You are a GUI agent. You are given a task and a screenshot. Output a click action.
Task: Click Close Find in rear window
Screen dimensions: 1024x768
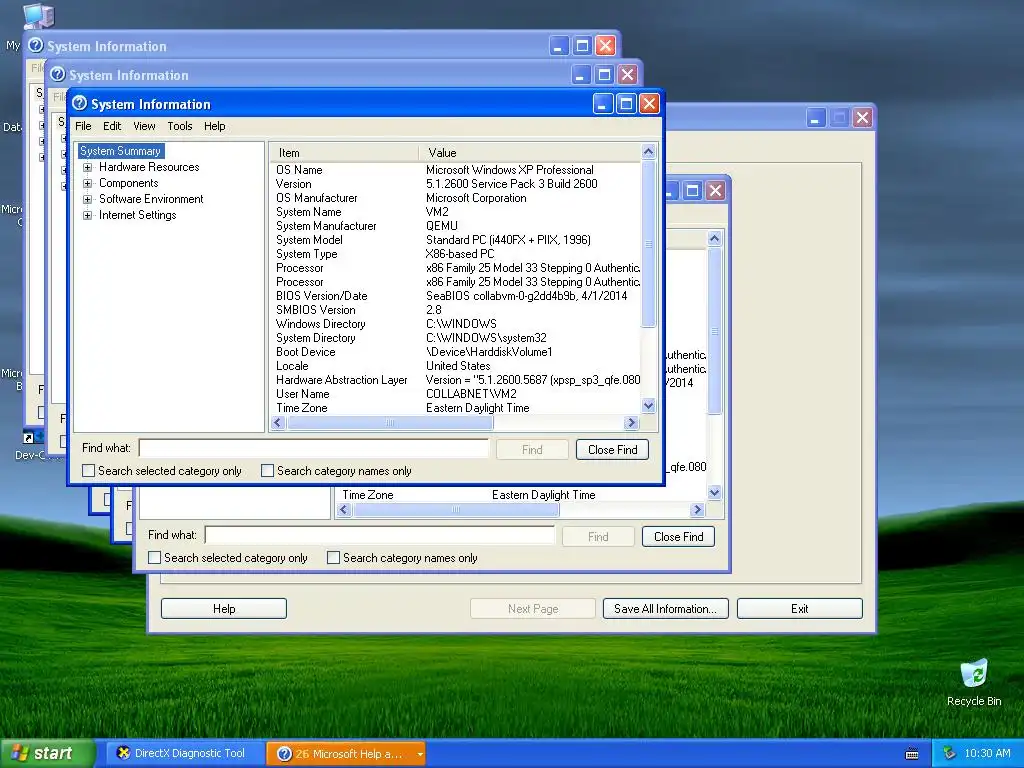(x=678, y=536)
